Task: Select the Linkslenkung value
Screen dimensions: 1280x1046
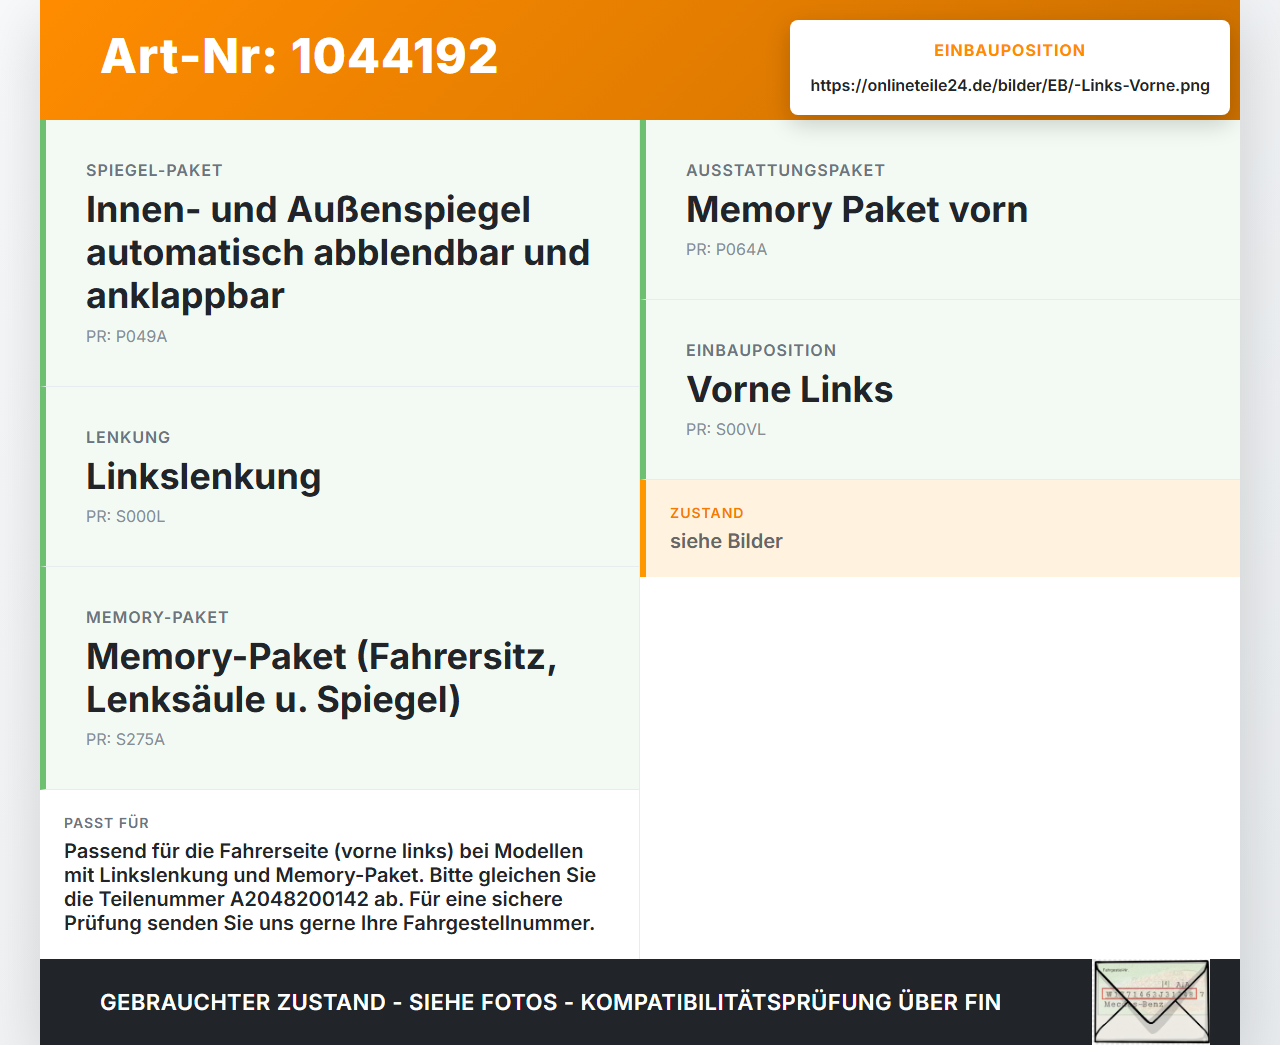Action: point(204,477)
